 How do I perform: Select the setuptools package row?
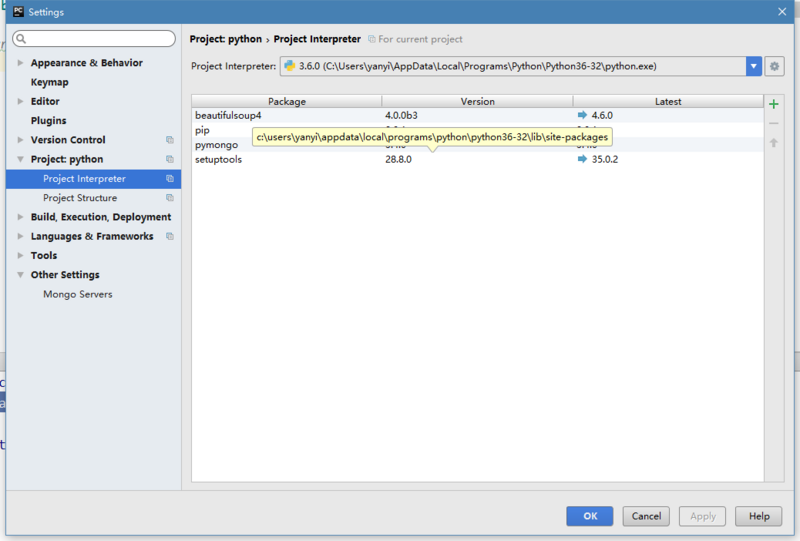tap(478, 159)
